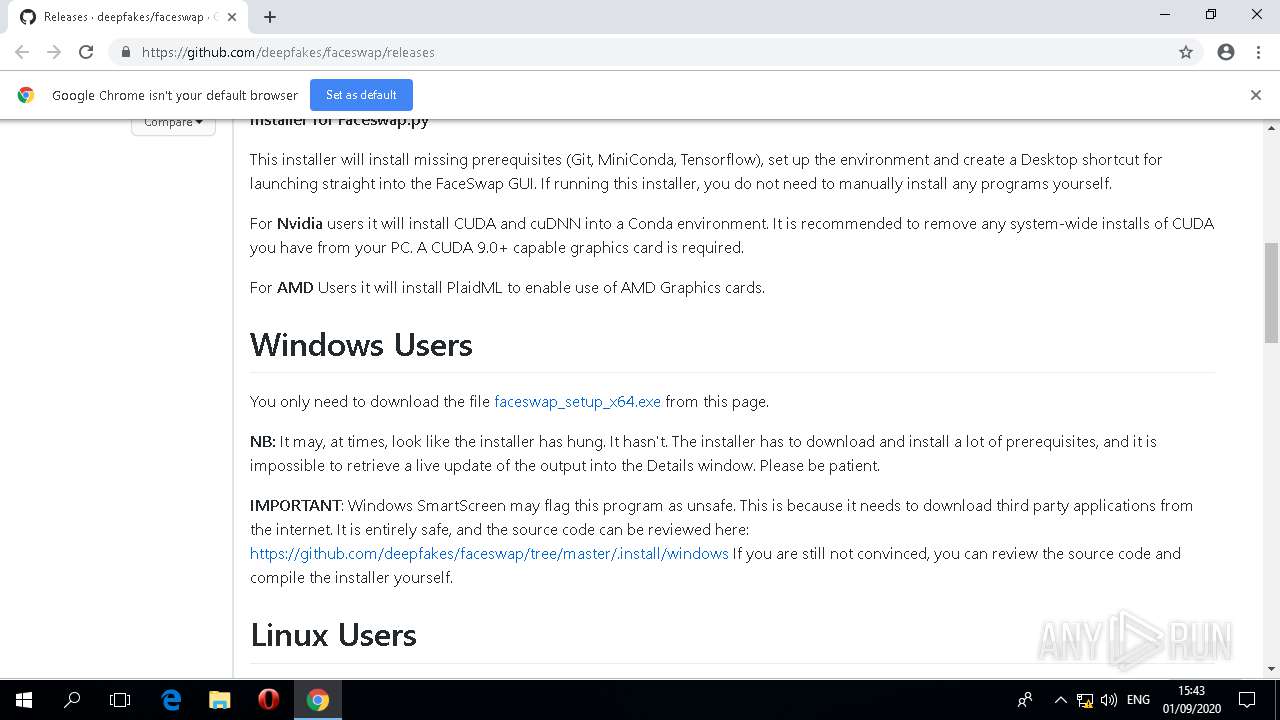Open the clock and date flyout
Image resolution: width=1280 pixels, height=720 pixels.
1191,700
